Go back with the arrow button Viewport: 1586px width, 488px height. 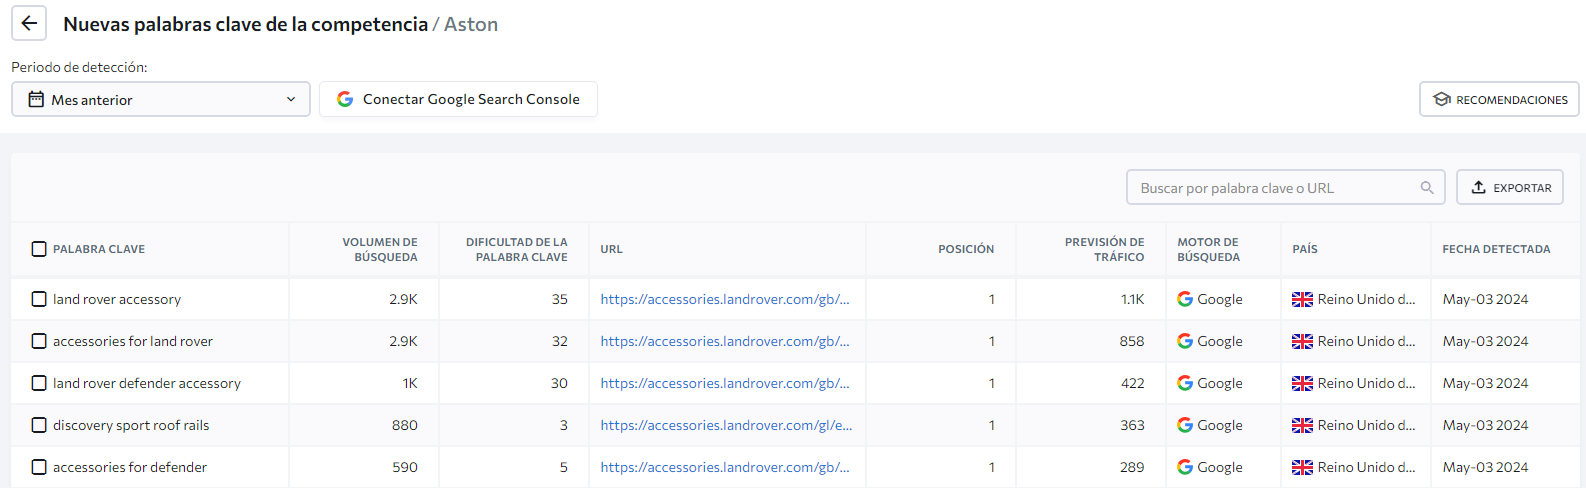[x=29, y=24]
